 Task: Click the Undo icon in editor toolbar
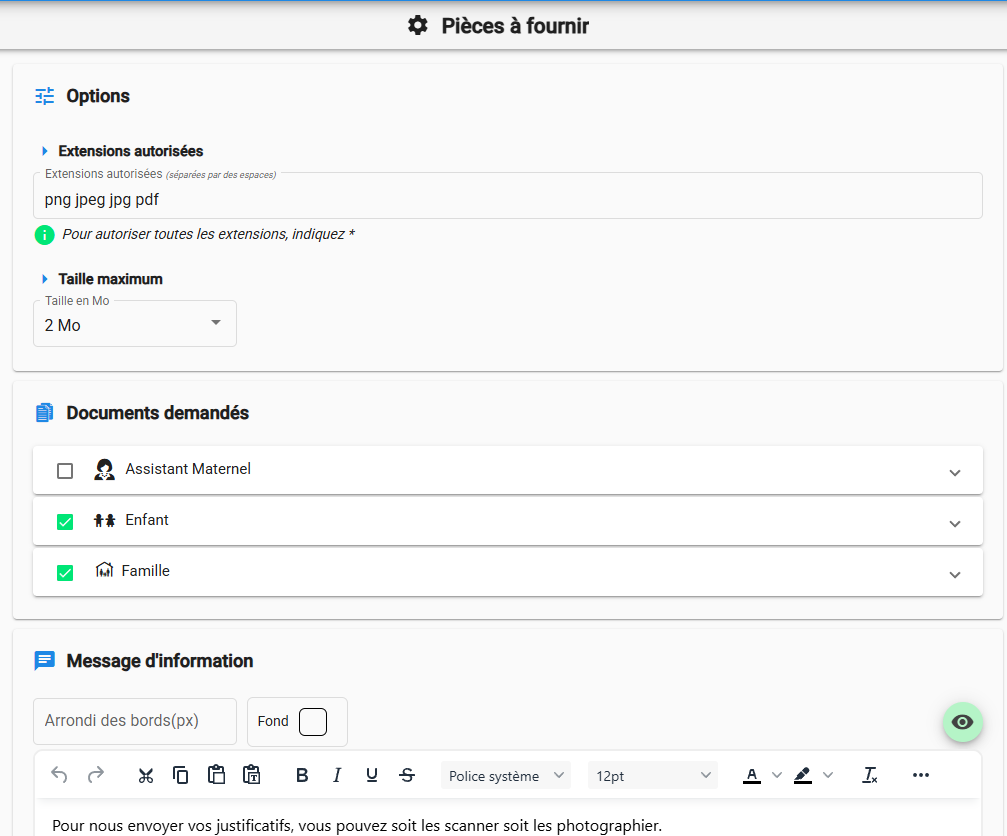point(60,775)
